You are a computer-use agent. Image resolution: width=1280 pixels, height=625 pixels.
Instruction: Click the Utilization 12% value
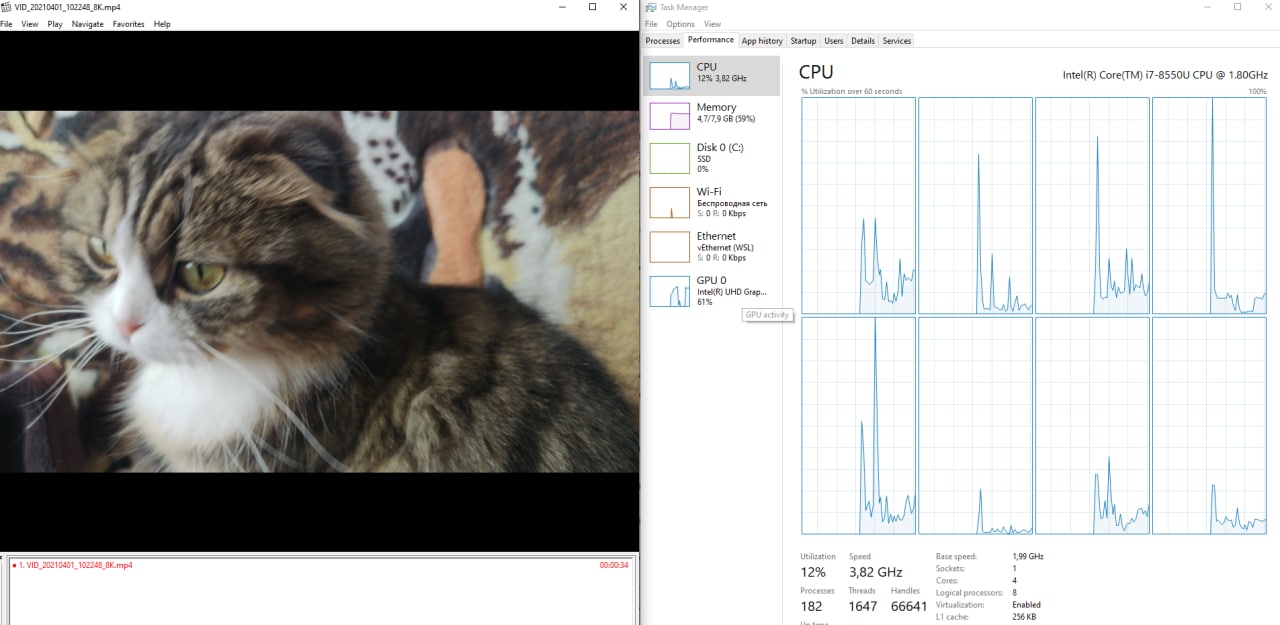(x=813, y=572)
